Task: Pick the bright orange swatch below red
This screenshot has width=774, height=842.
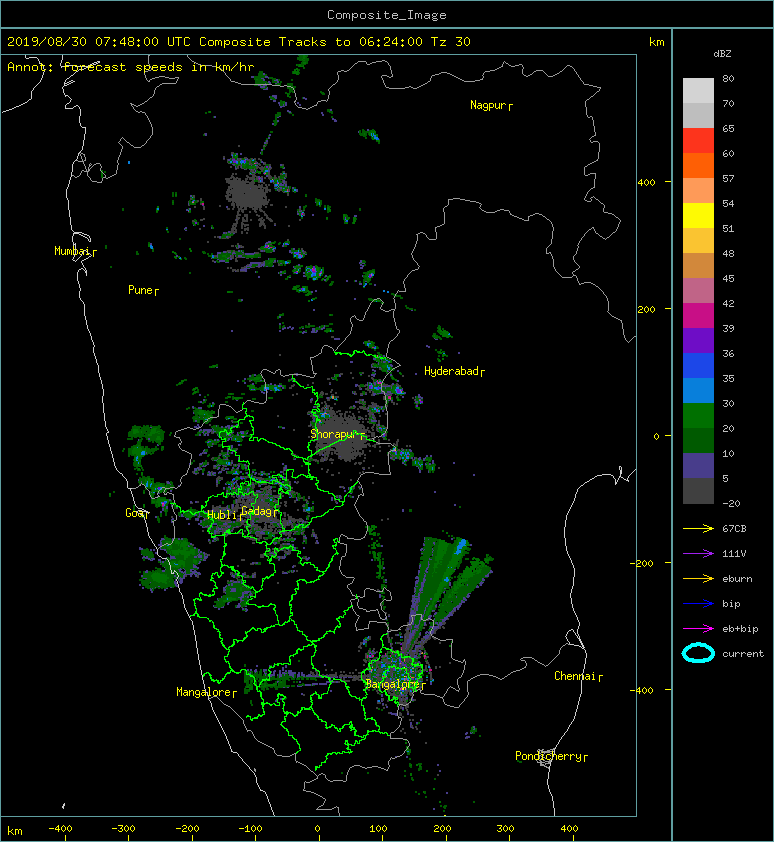Action: [x=698, y=165]
